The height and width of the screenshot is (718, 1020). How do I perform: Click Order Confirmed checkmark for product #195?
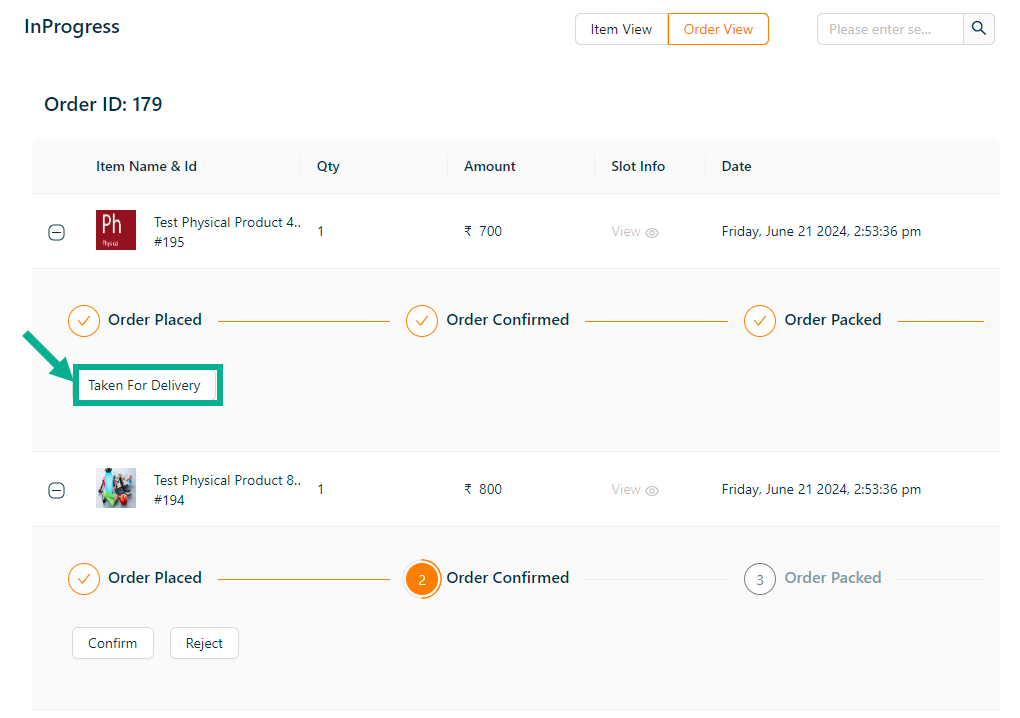422,320
